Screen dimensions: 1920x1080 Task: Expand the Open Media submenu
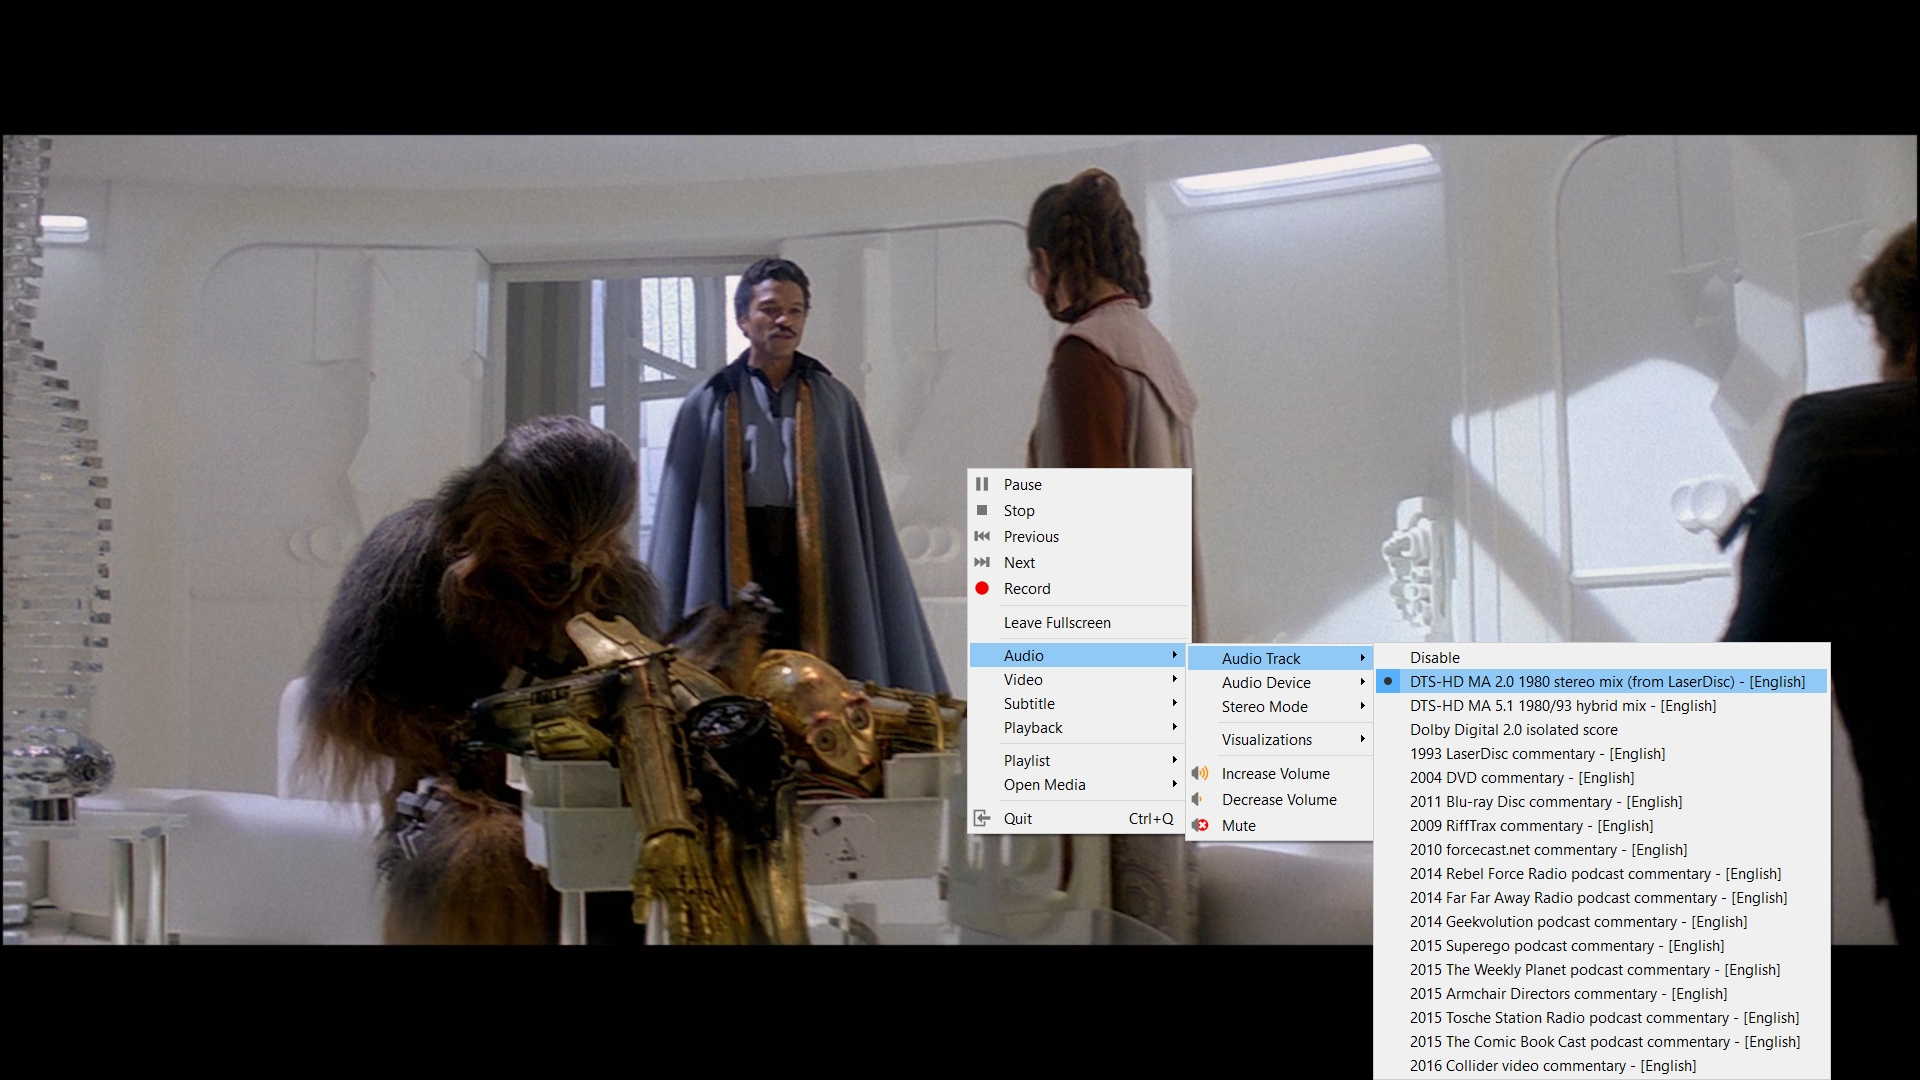(x=1078, y=784)
